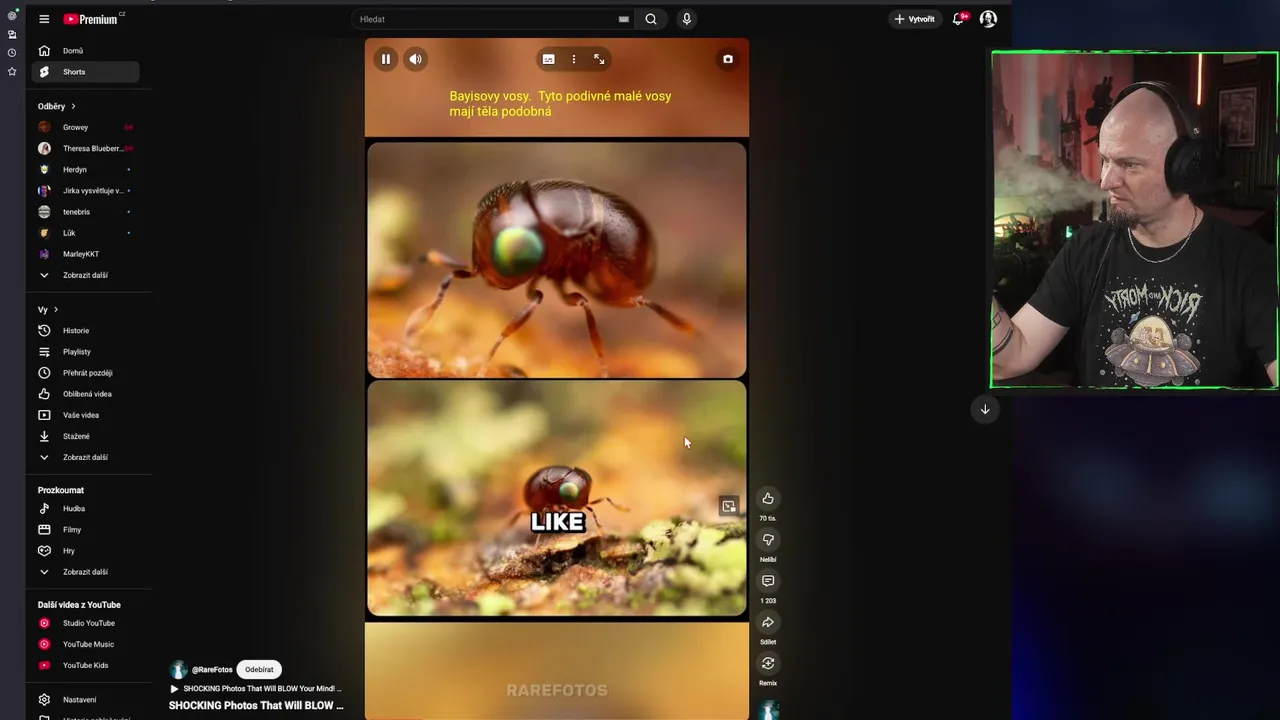Open the linked SHOCKING Photos video

click(x=256, y=689)
